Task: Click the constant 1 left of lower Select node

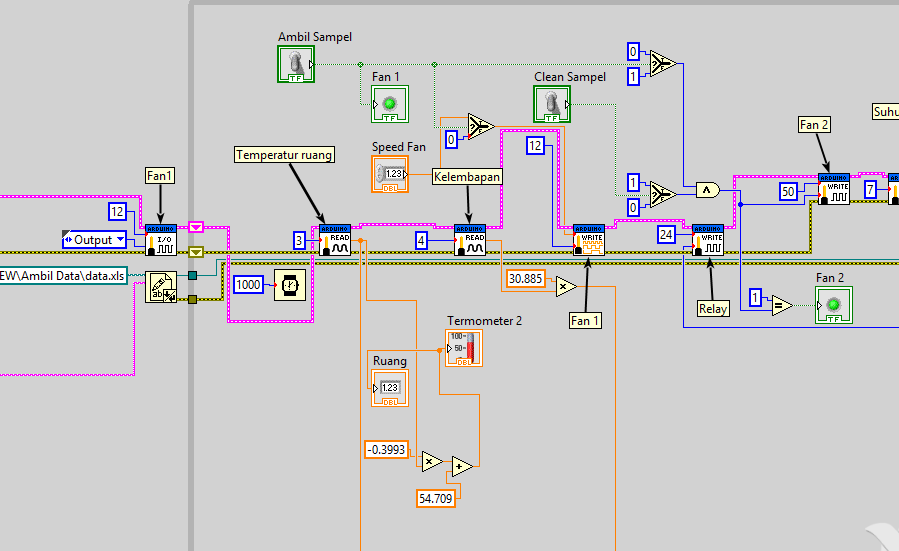Action: coord(633,183)
